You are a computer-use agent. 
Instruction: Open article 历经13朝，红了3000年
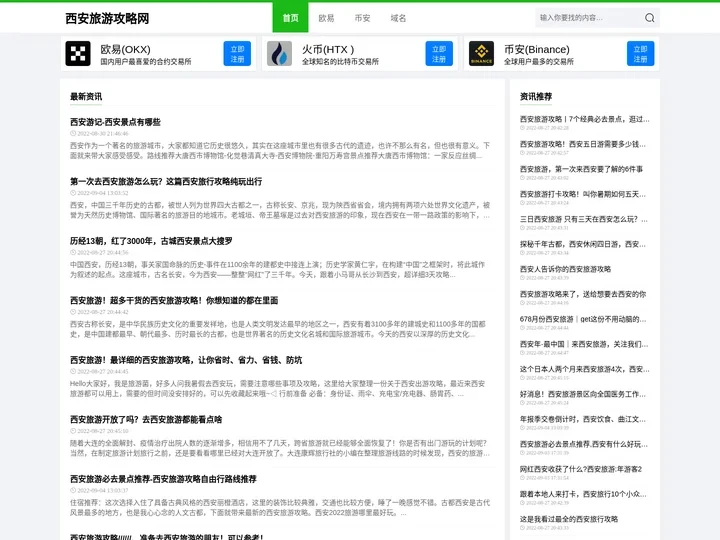(151, 241)
